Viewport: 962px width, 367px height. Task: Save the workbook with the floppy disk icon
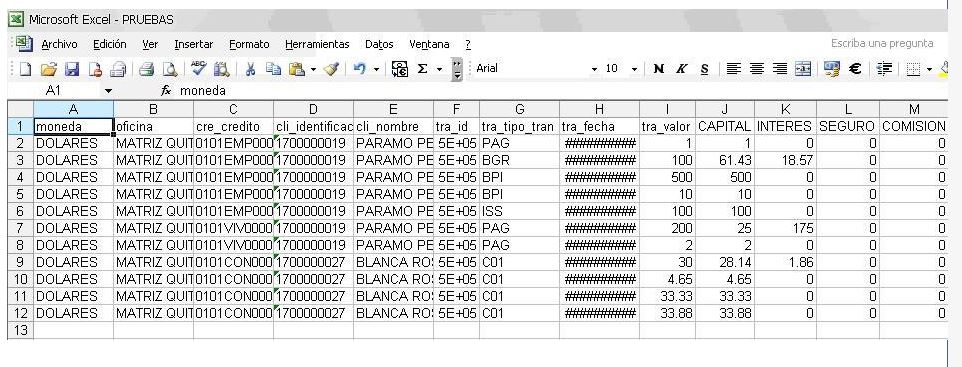72,69
